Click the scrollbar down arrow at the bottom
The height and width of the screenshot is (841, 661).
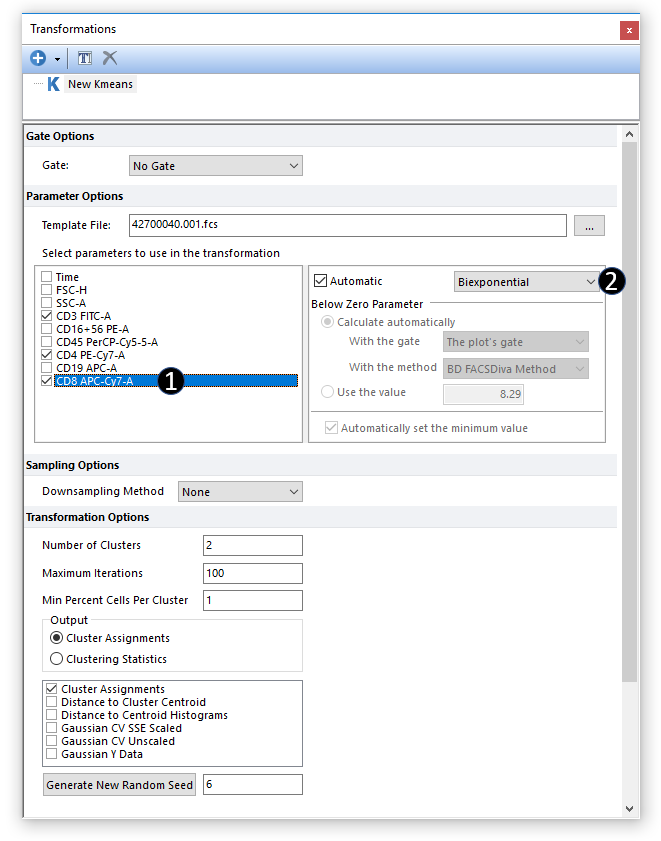630,808
